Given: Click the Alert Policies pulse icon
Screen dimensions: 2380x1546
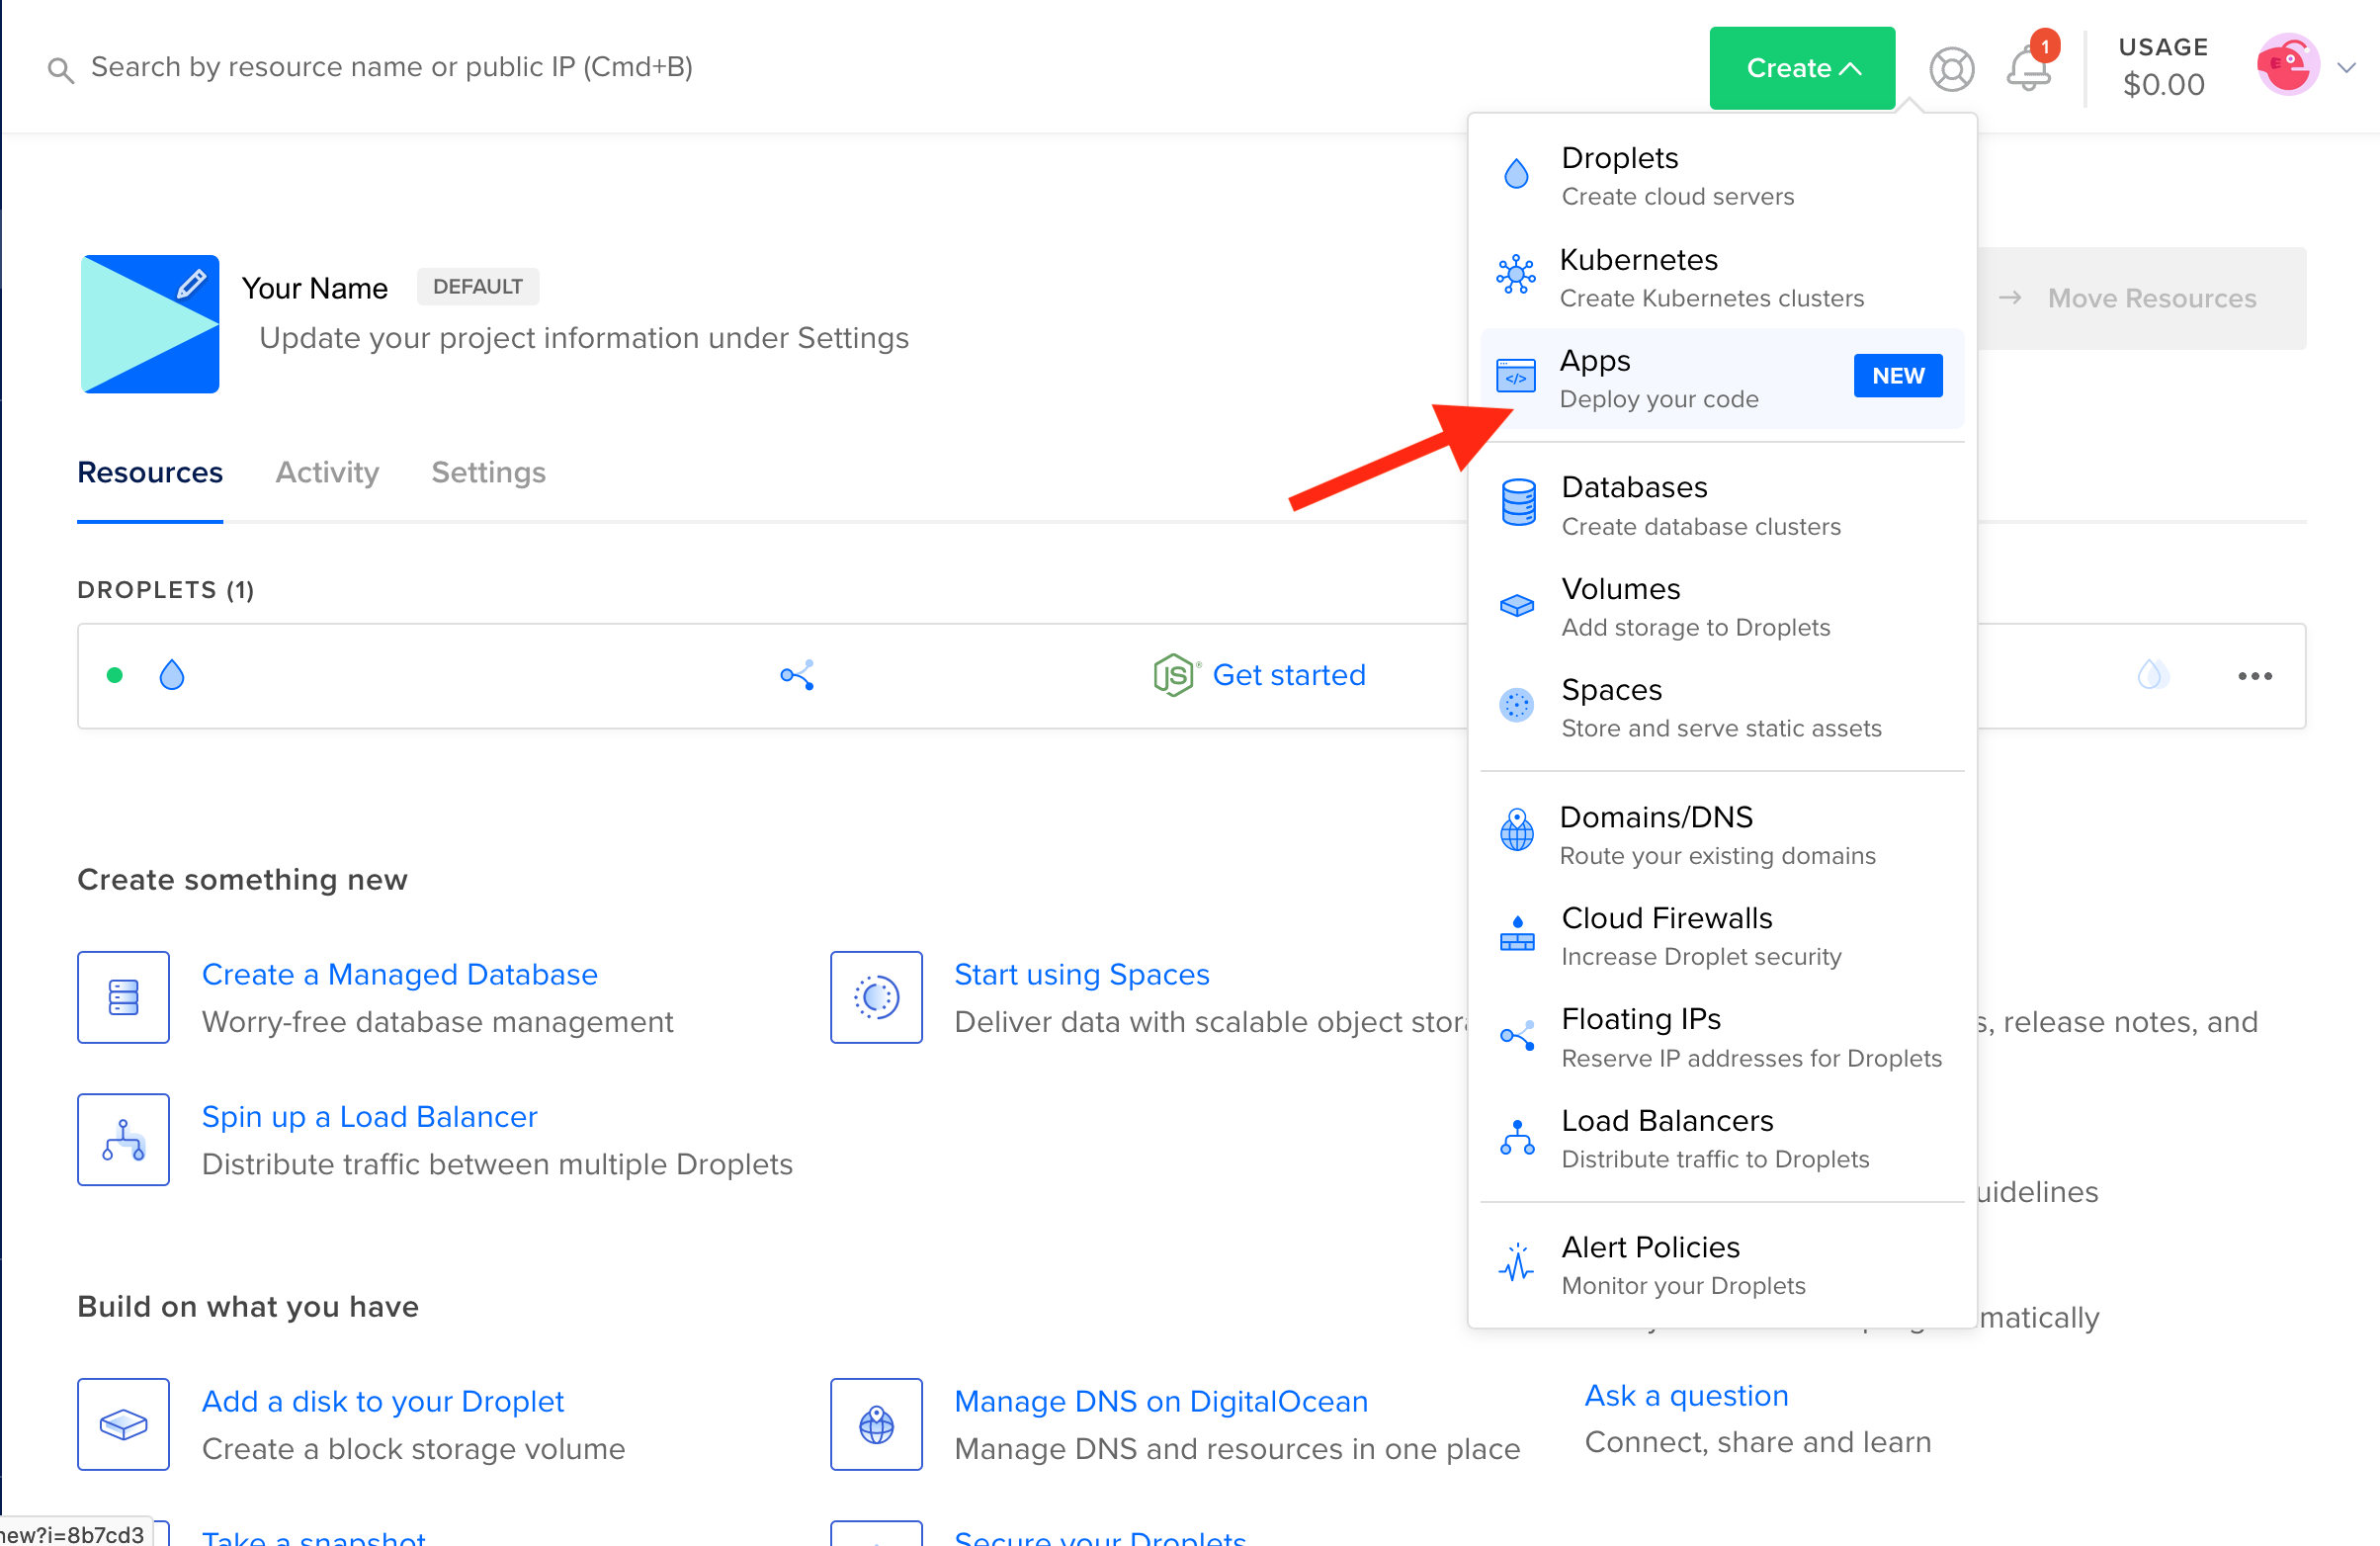Looking at the screenshot, I should [1517, 1263].
